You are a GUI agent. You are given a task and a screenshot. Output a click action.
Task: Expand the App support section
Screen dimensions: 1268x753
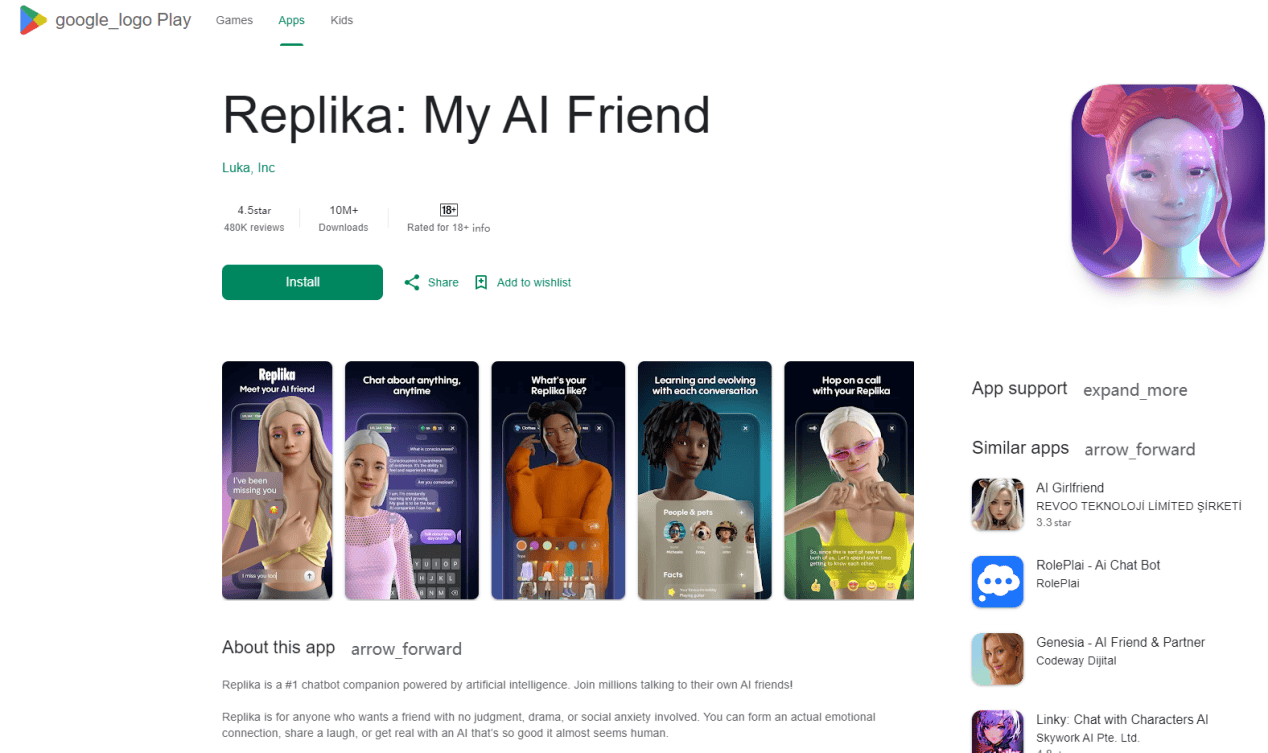click(1135, 390)
